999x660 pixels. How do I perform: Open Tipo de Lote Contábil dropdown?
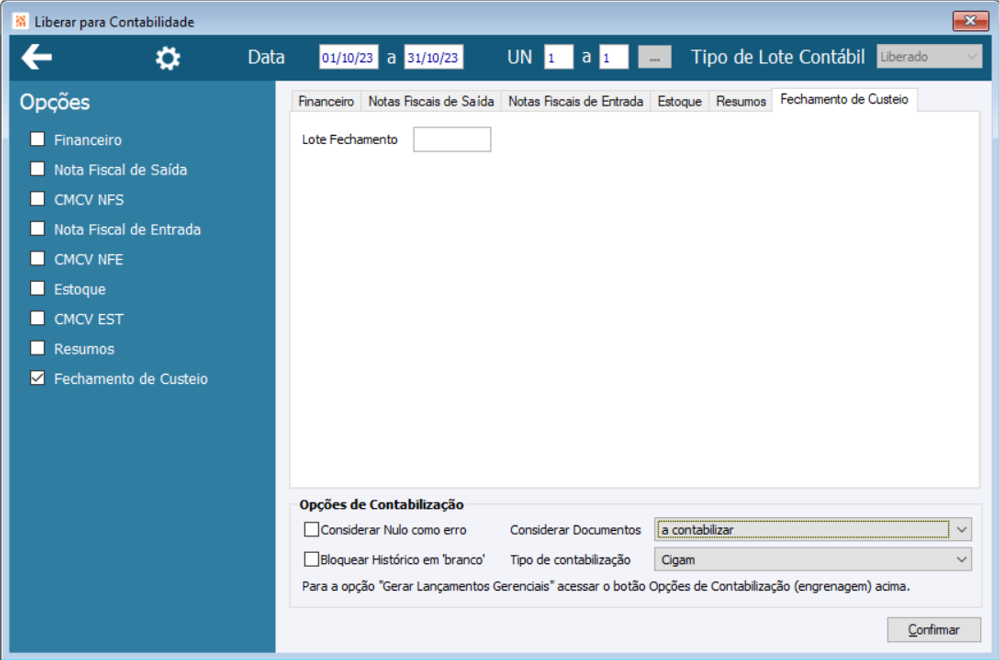coord(929,57)
